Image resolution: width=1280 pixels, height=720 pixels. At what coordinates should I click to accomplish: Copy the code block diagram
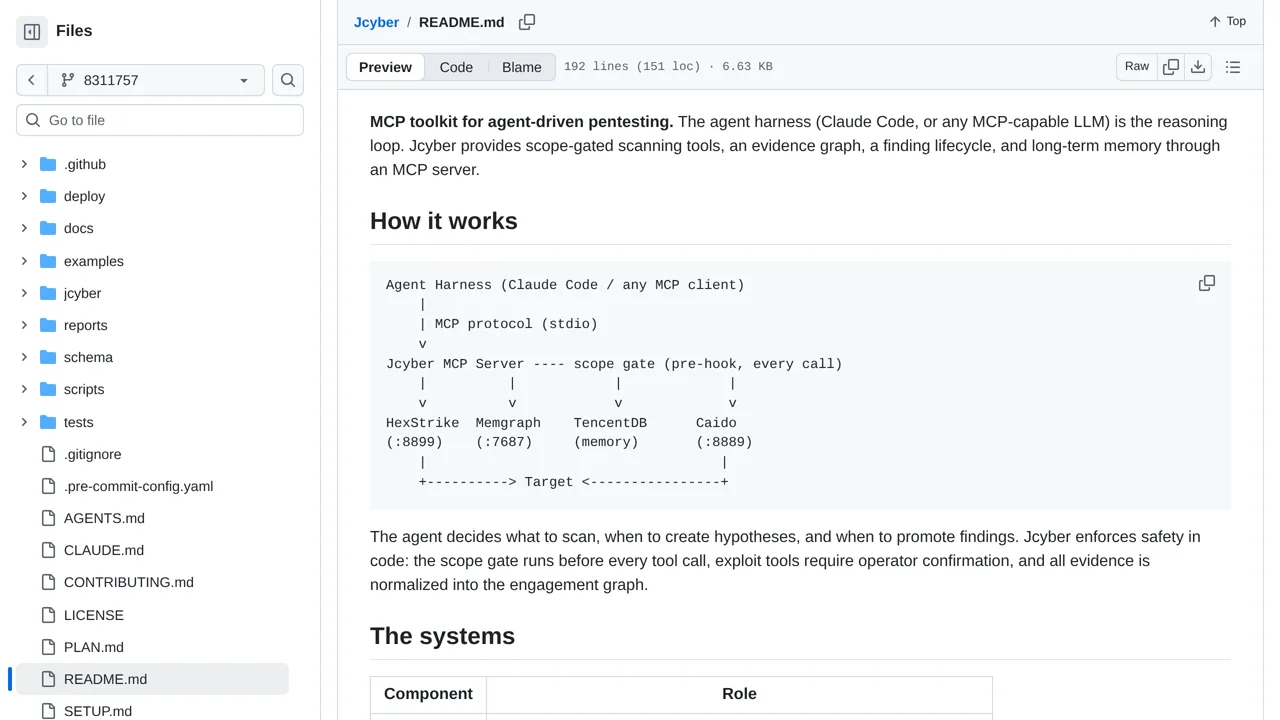point(1207,283)
